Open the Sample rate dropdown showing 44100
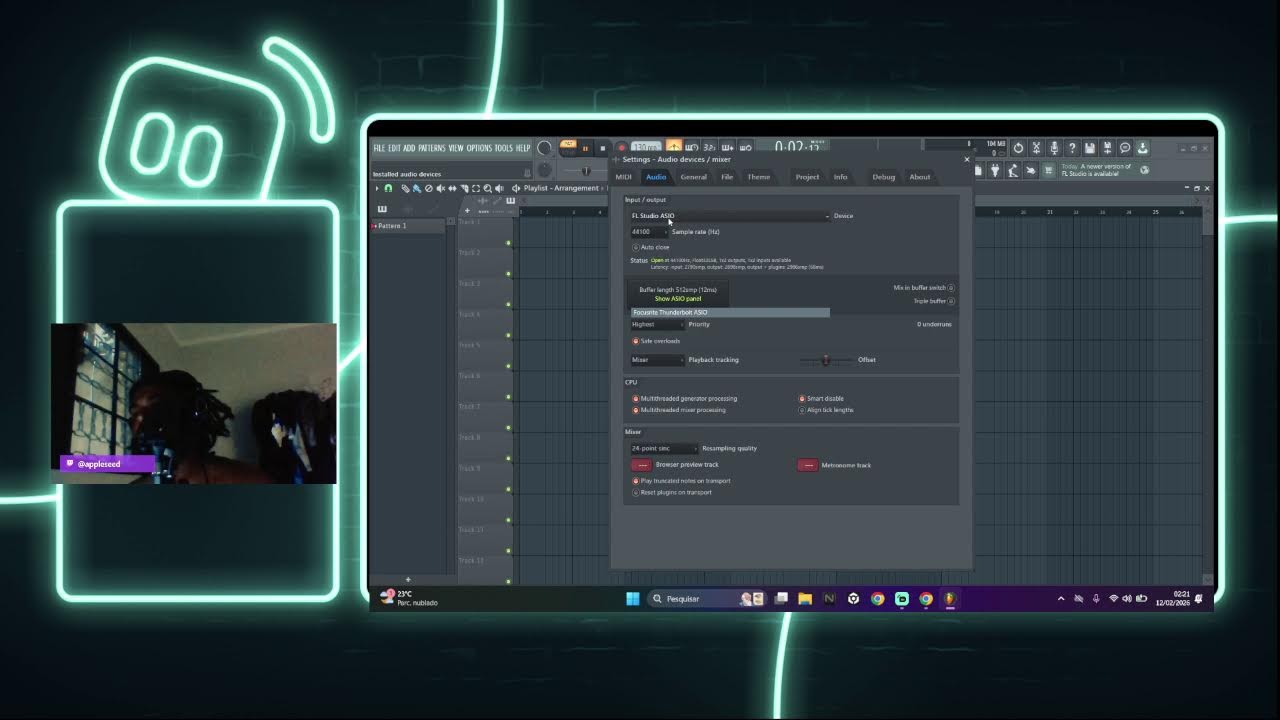1280x720 pixels. (x=648, y=232)
